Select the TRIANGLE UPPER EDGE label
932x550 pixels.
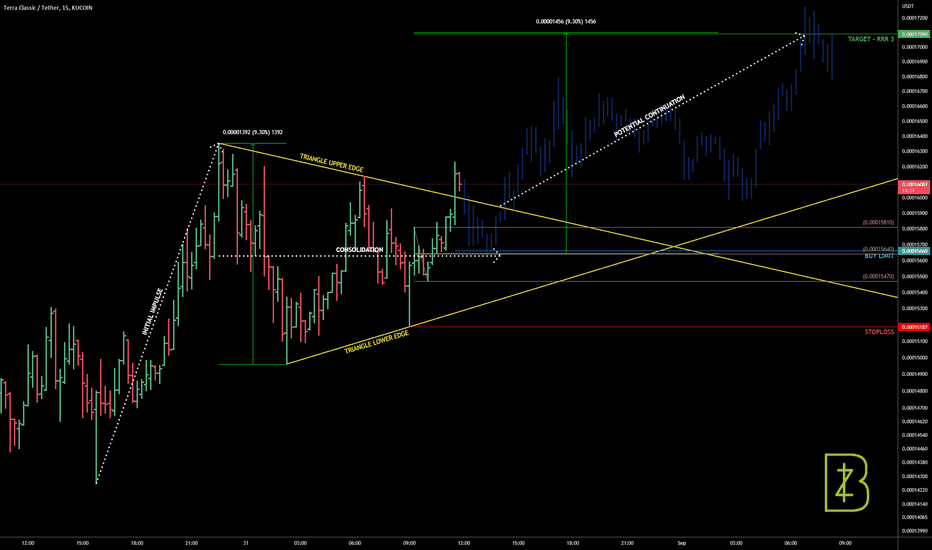click(x=331, y=162)
